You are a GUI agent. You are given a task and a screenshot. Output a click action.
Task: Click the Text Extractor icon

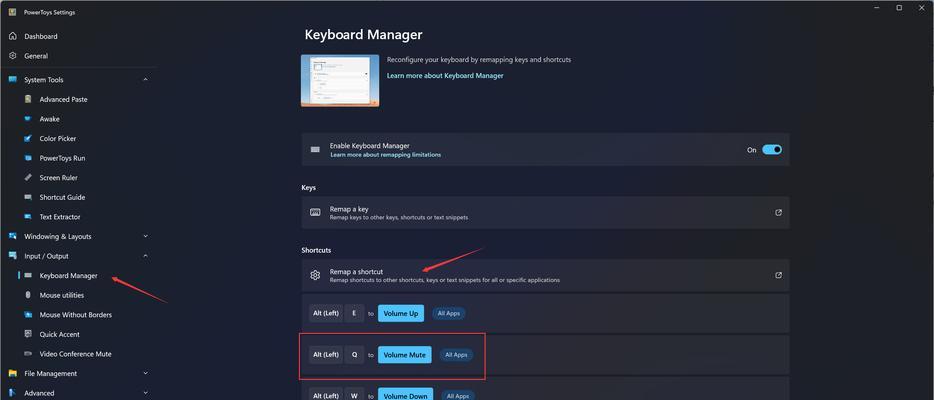click(x=28, y=217)
